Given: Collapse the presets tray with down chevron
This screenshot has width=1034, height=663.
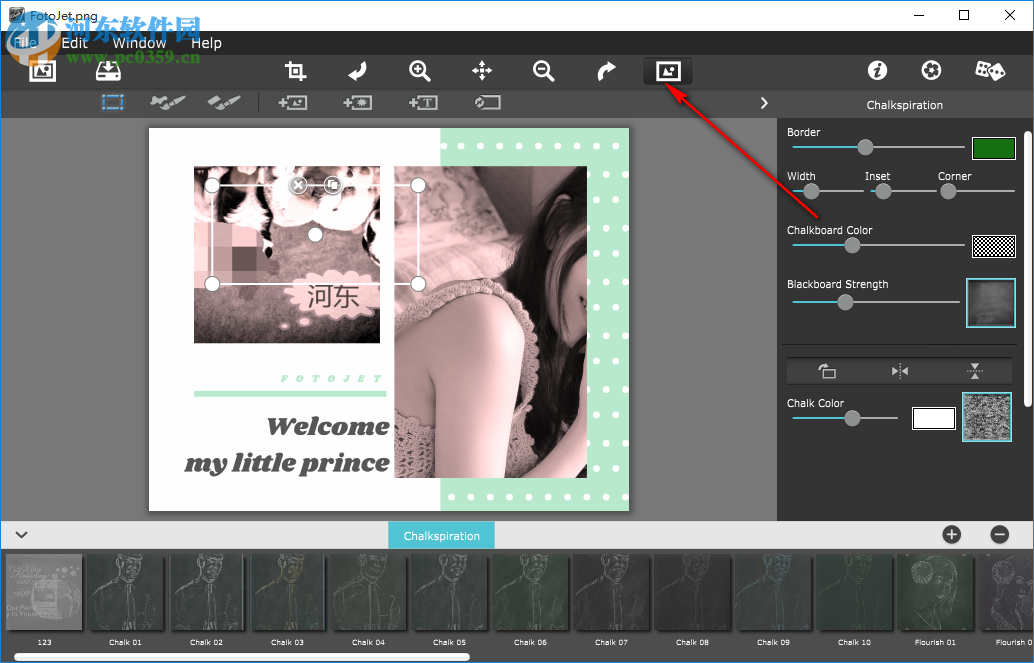Looking at the screenshot, I should point(21,534).
